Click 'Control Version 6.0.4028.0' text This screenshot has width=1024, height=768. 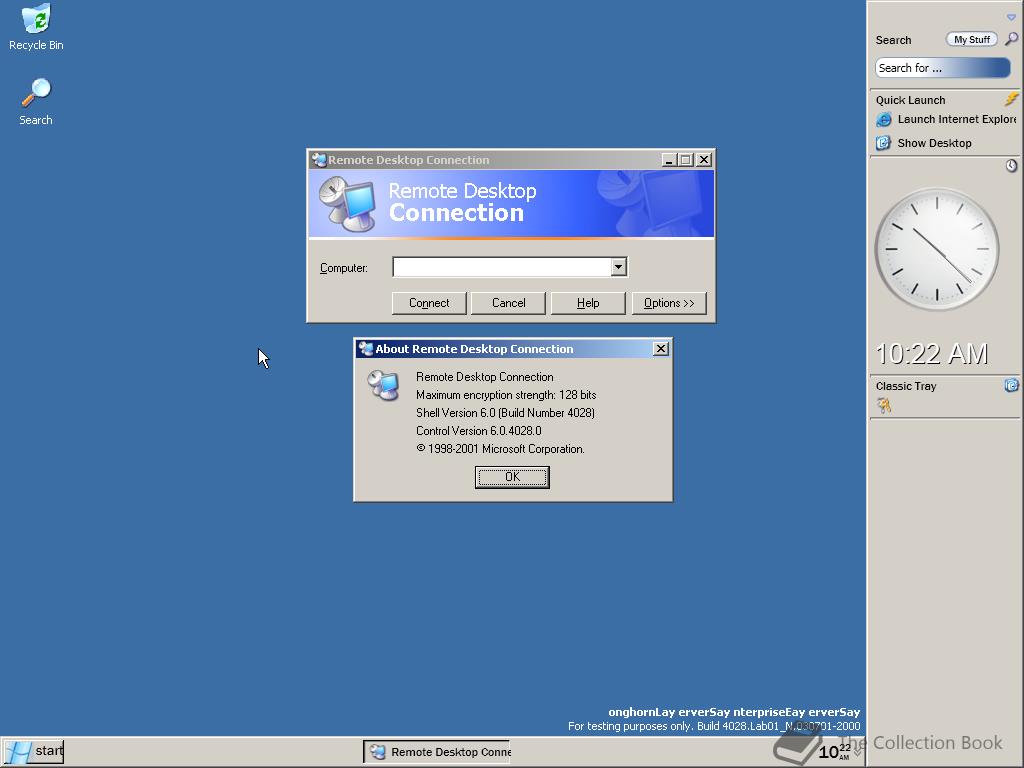click(479, 431)
